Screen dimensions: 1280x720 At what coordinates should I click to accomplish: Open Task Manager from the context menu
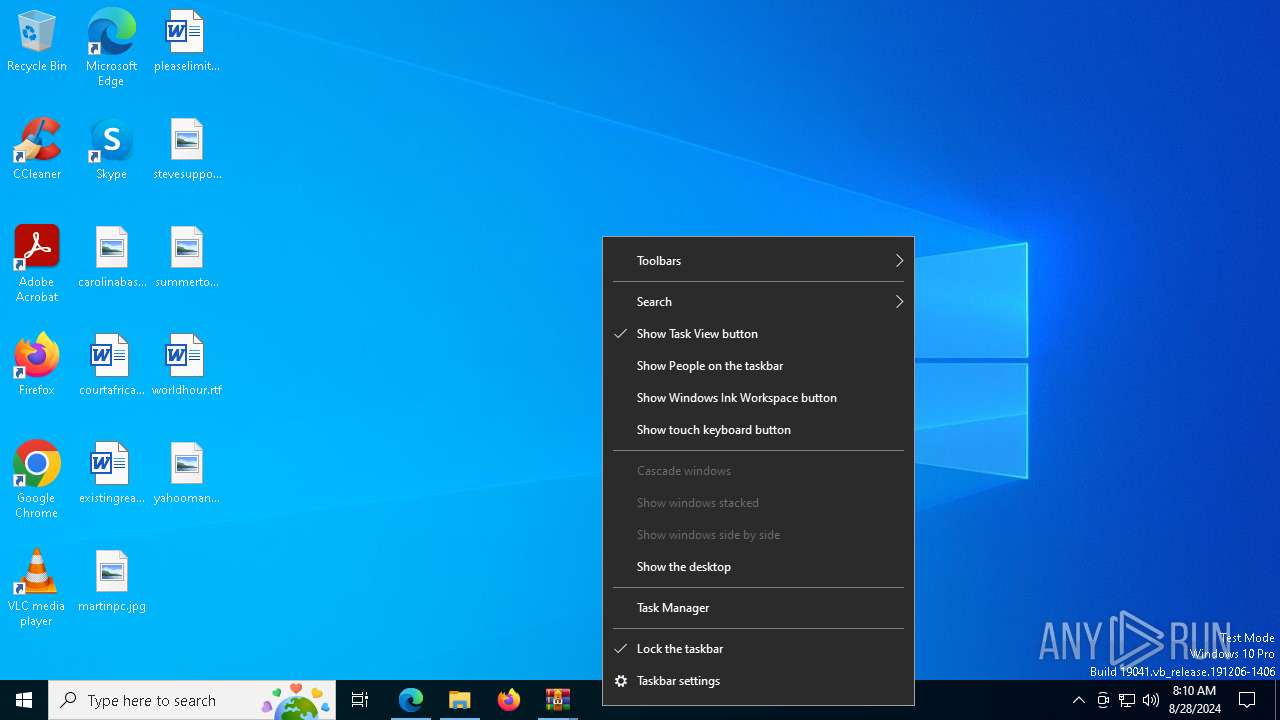coord(758,608)
